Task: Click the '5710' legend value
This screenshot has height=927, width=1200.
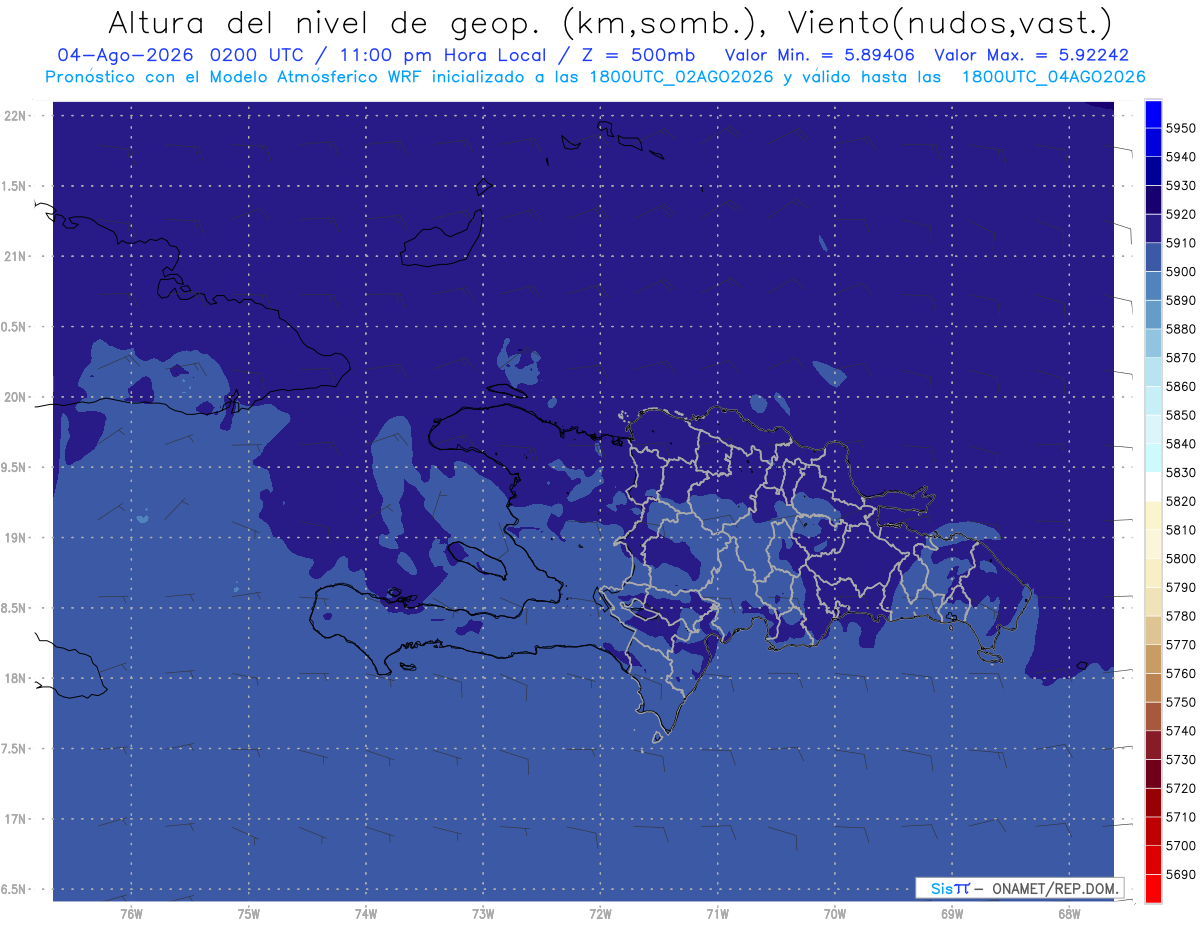Action: click(1181, 817)
